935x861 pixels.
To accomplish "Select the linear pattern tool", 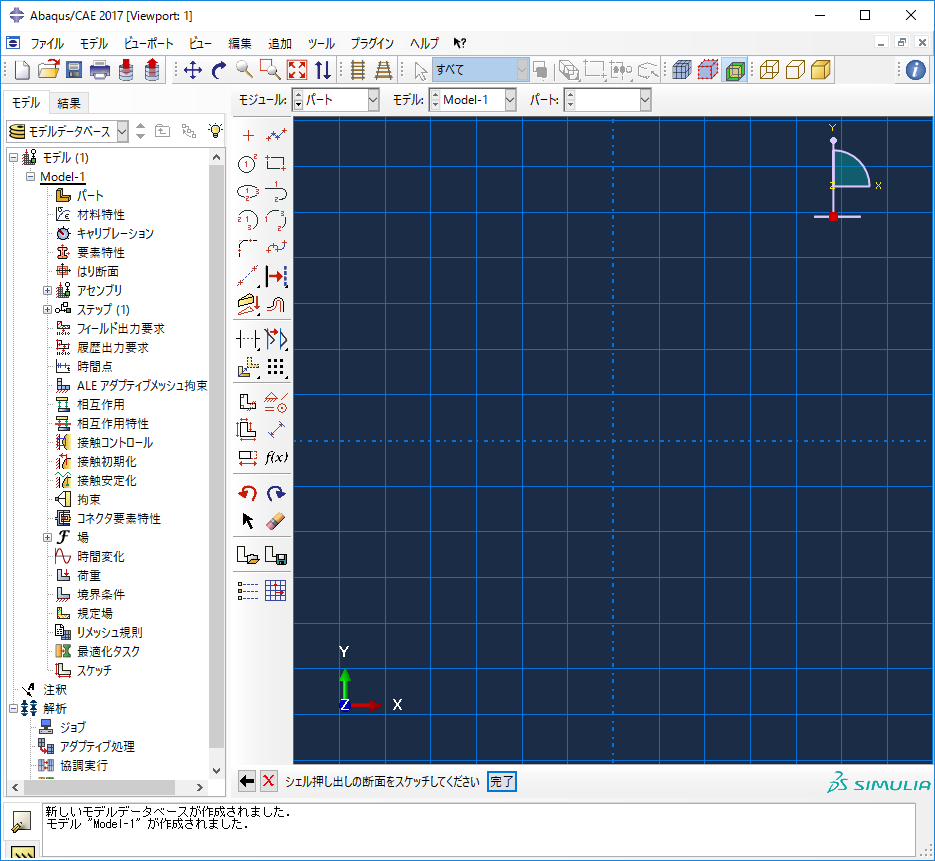I will 275,367.
